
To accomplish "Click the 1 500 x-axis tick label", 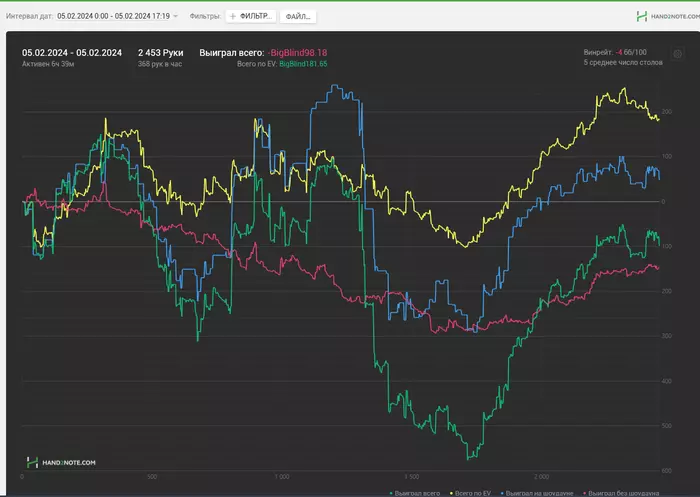I will 412,477.
